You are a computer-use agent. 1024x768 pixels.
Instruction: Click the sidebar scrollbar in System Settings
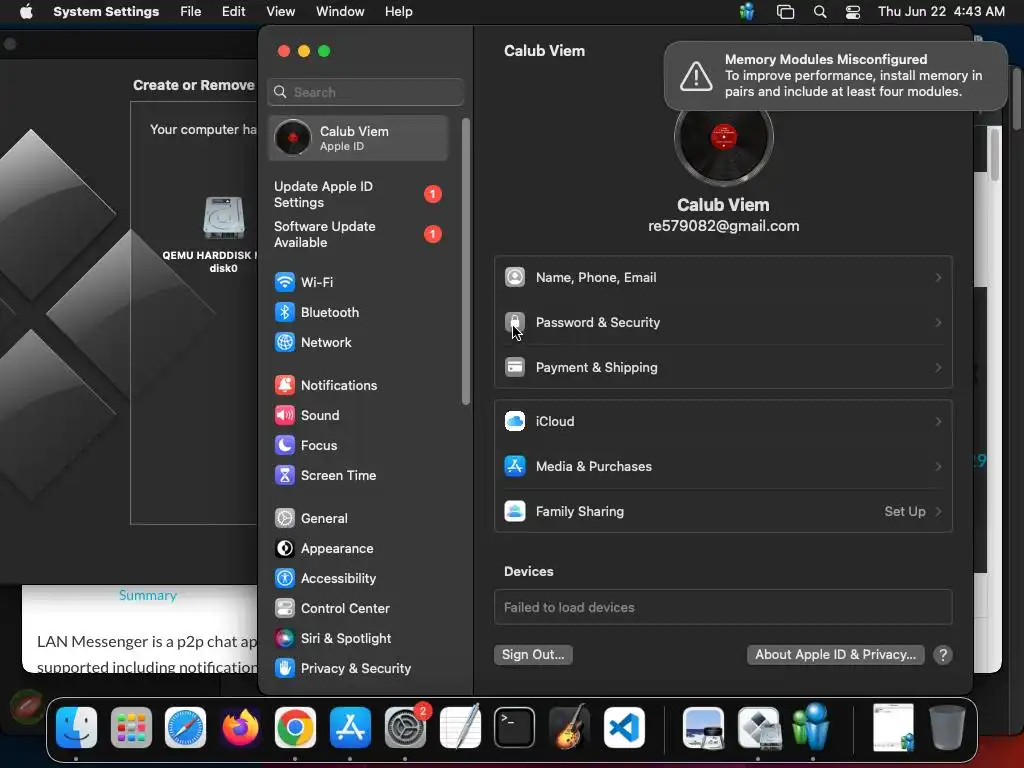[466, 261]
